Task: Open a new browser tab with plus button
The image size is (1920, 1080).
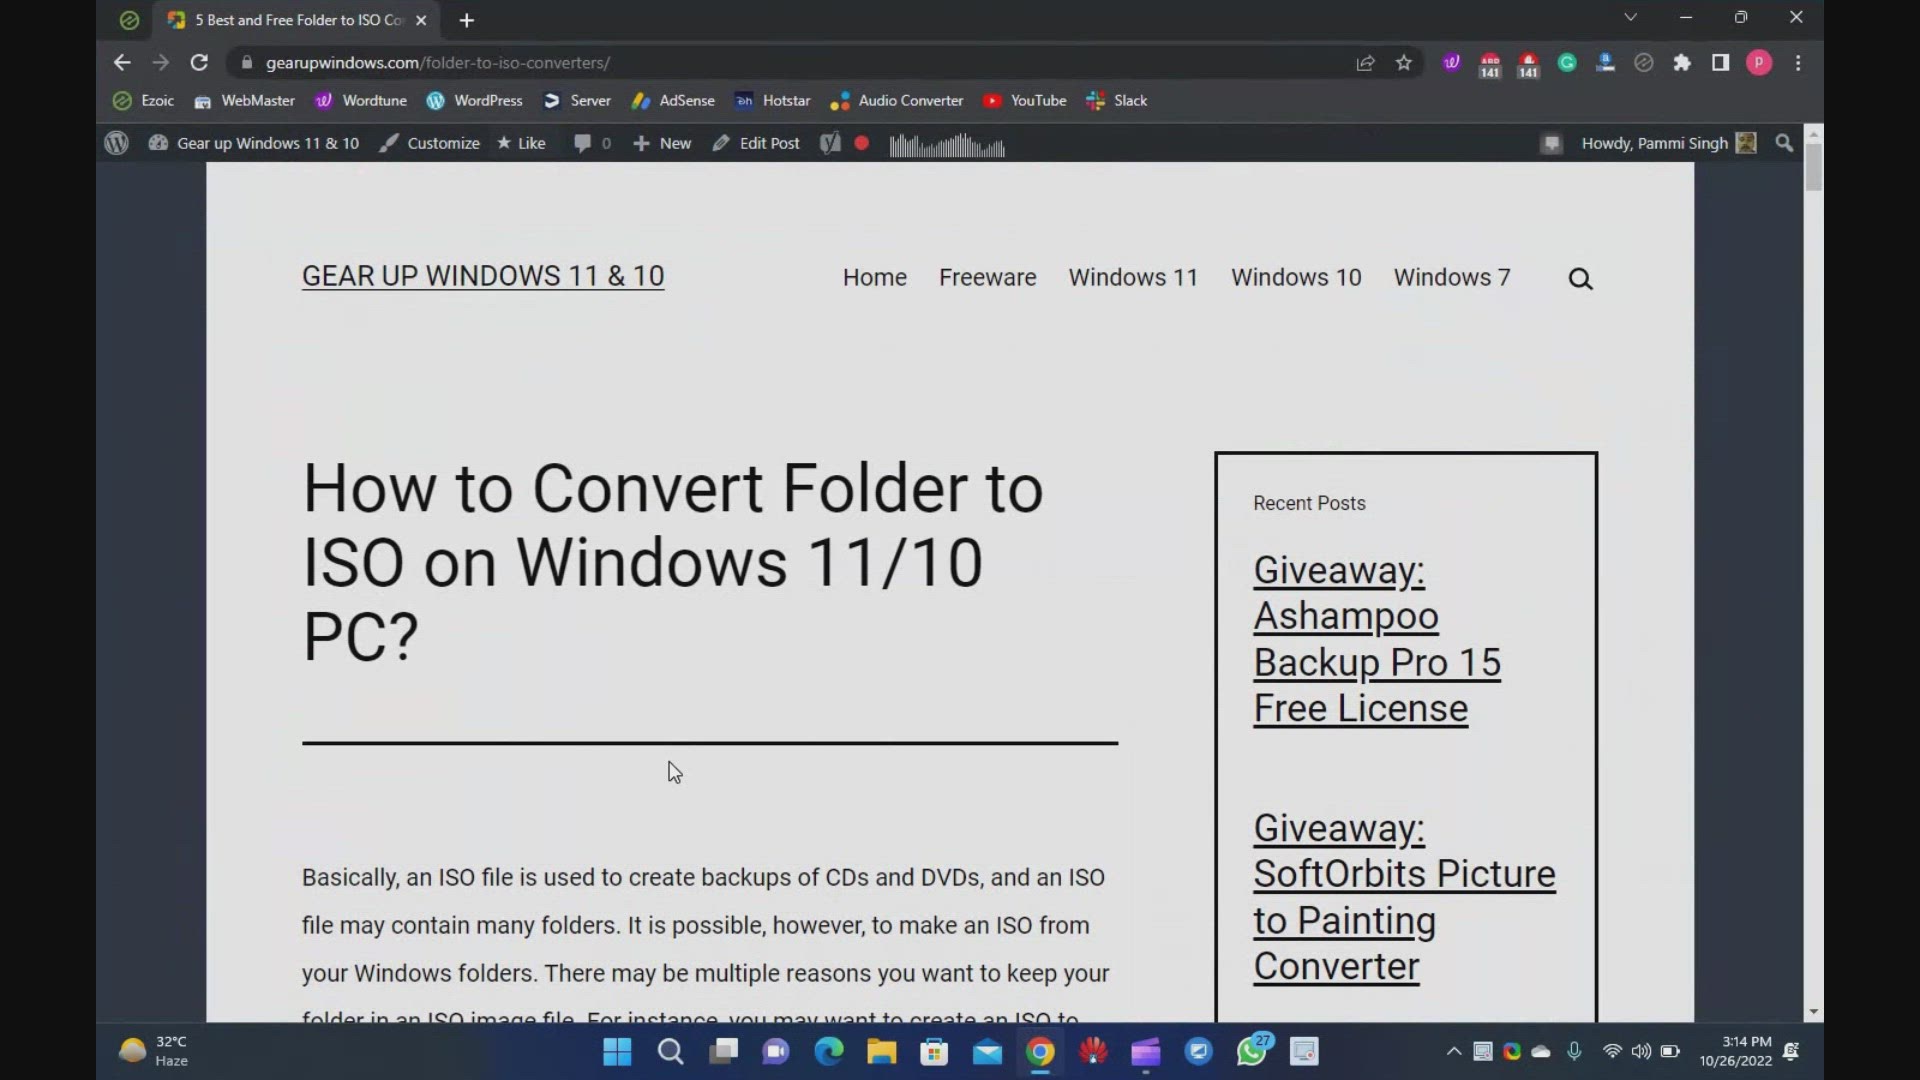Action: 466,20
